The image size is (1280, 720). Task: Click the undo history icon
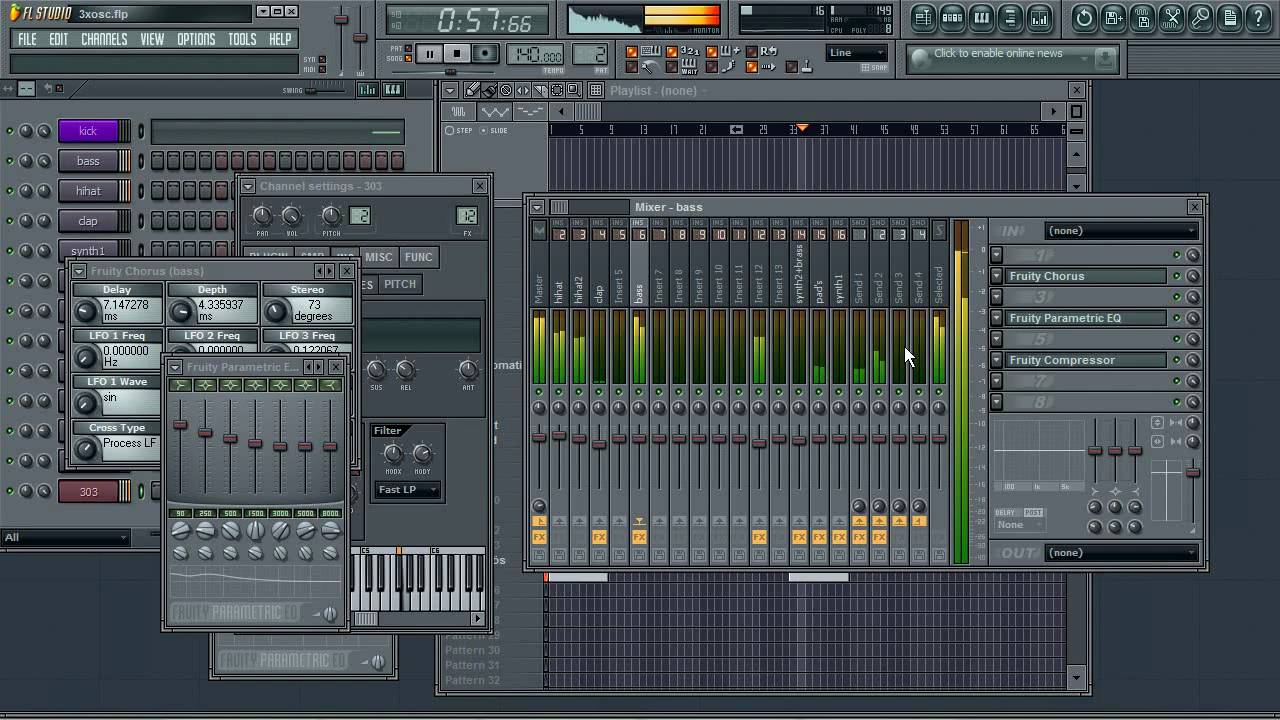pyautogui.click(x=1084, y=17)
